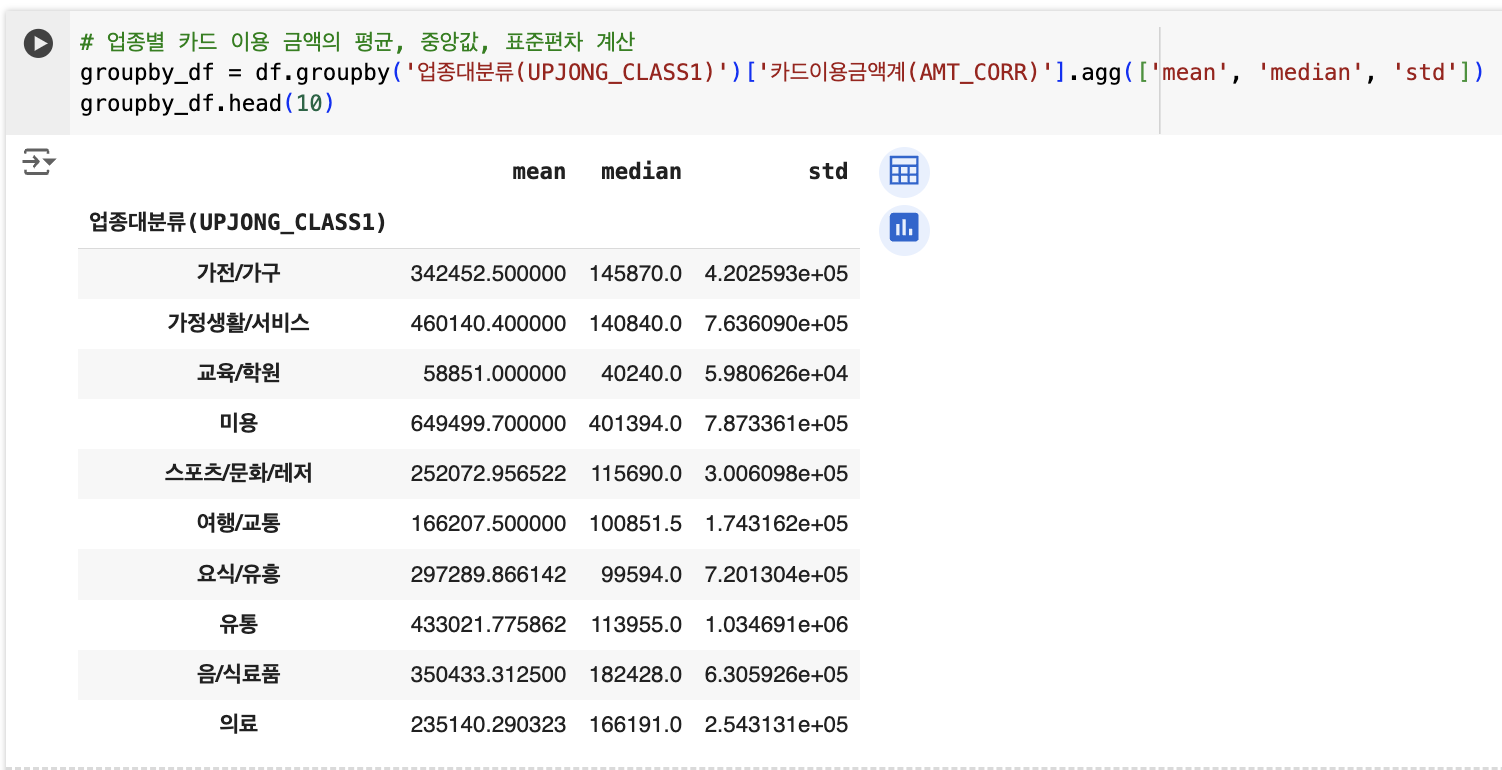Click mean value 433021.775862
Viewport: 1502px width, 770px height.
pos(488,624)
